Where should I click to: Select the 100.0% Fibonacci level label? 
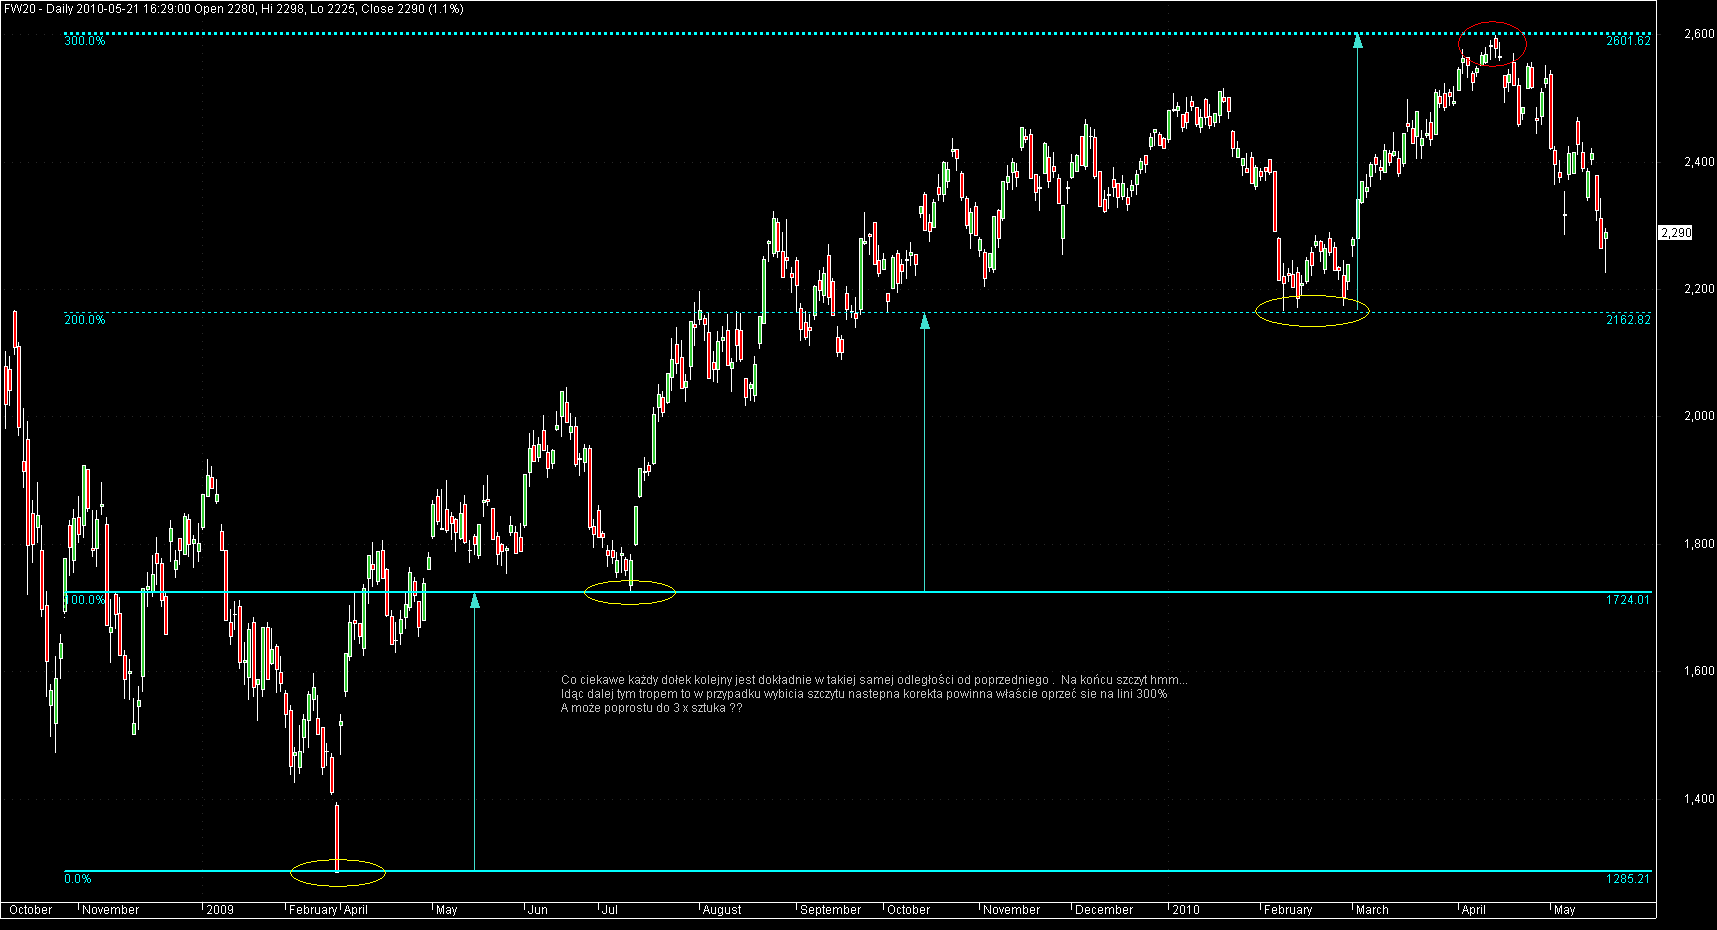[85, 600]
